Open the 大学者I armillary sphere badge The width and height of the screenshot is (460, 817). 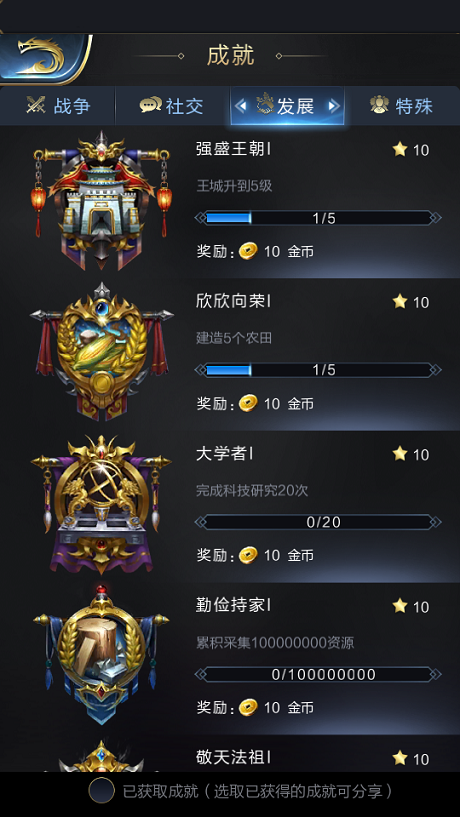(102, 504)
